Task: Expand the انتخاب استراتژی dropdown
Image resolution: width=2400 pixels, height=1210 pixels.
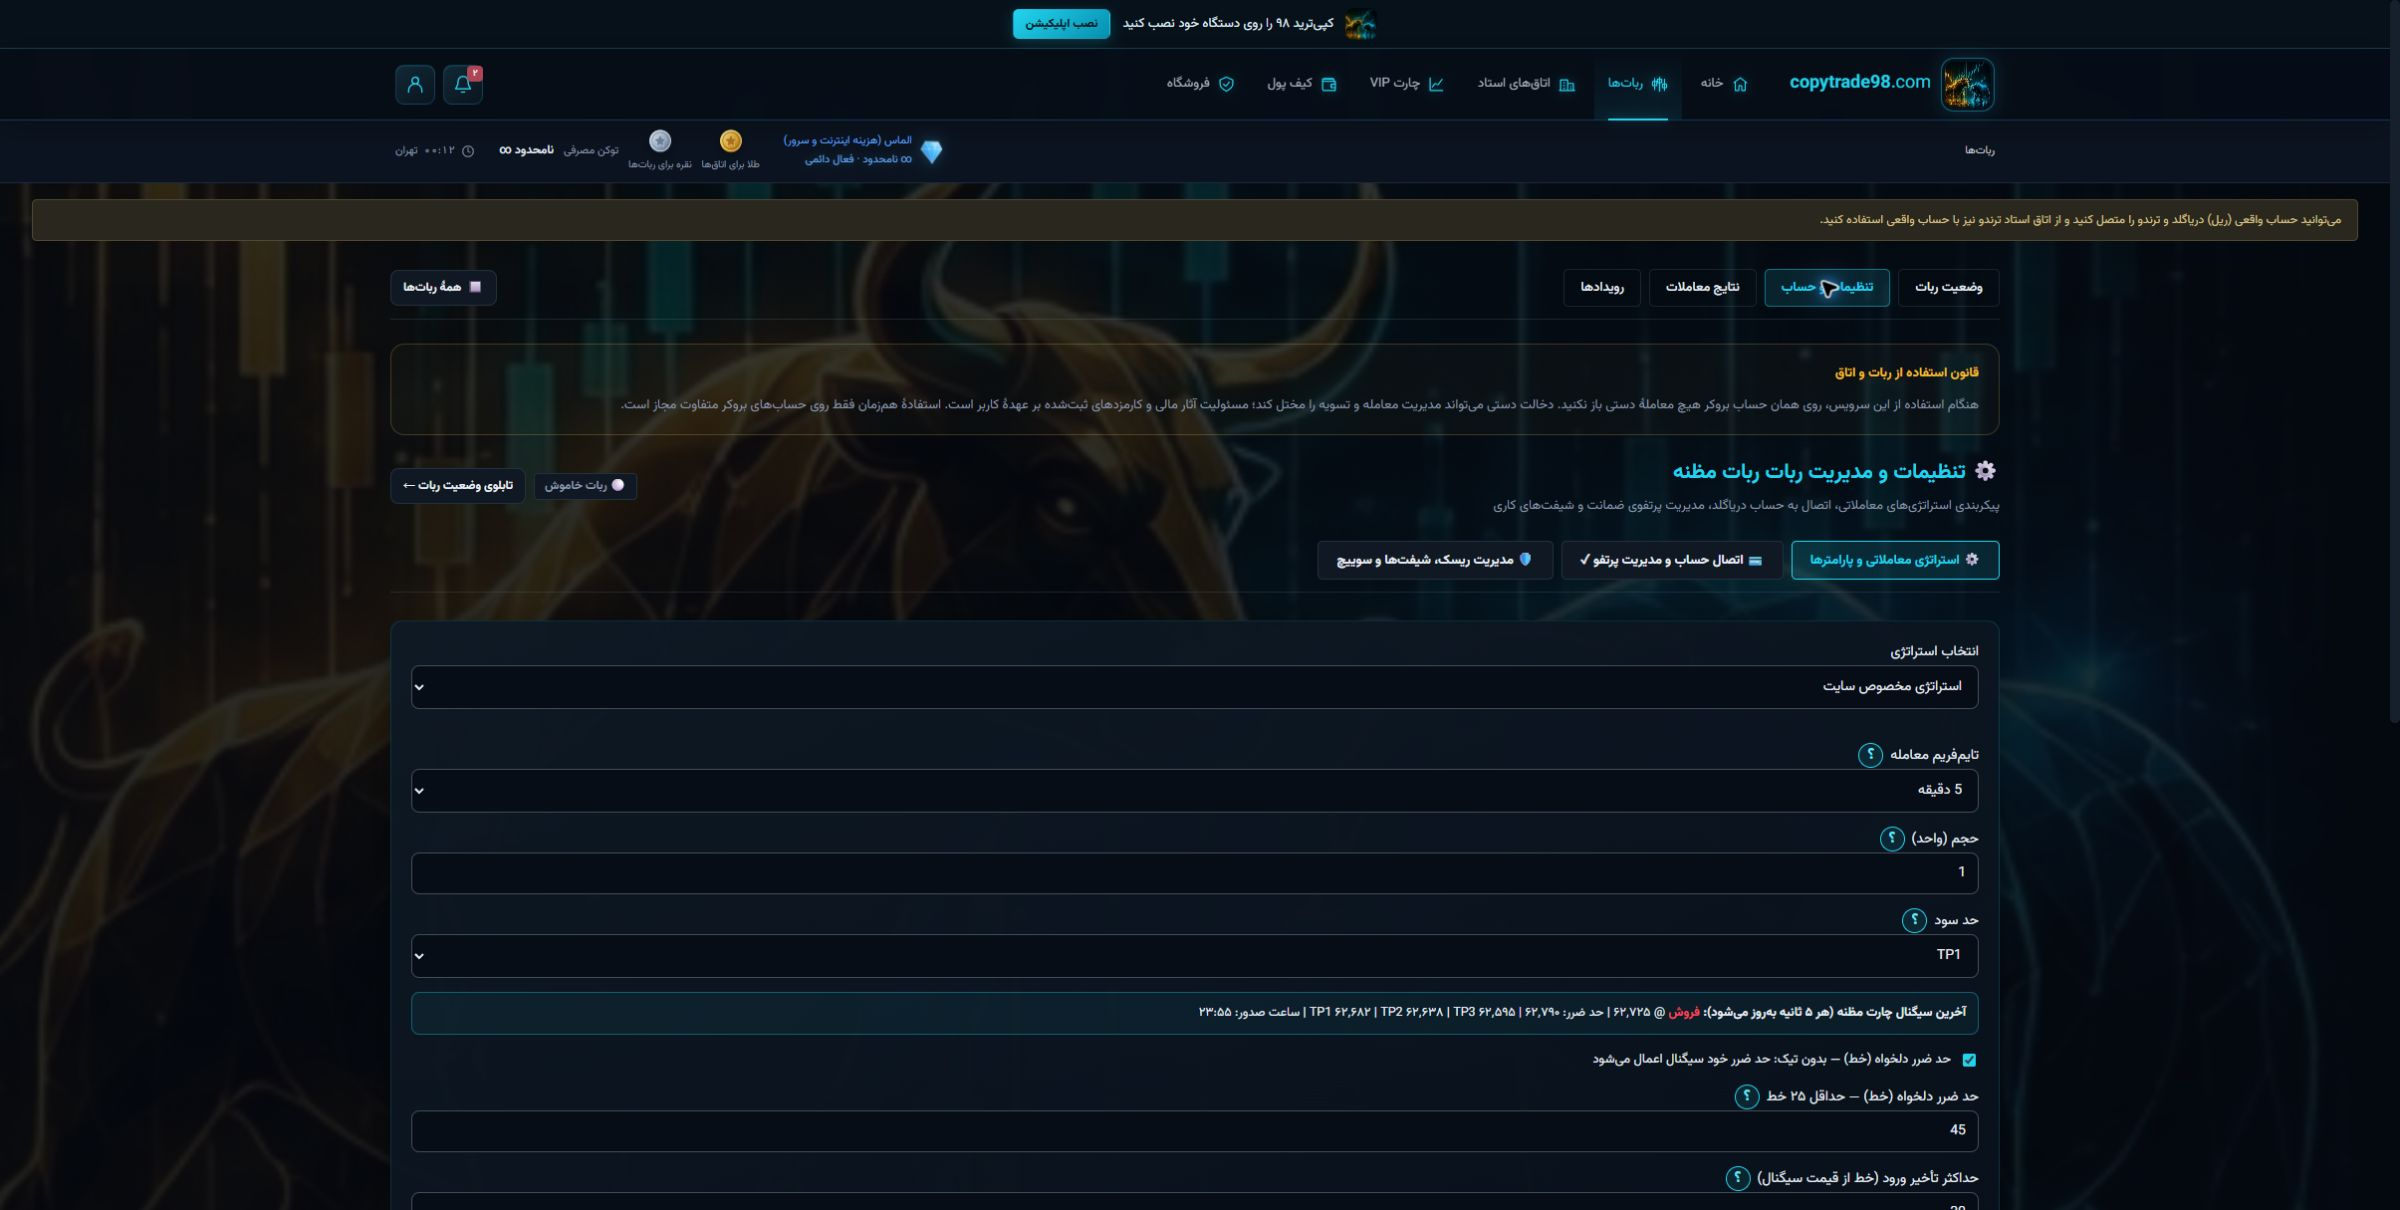Action: 1194,687
